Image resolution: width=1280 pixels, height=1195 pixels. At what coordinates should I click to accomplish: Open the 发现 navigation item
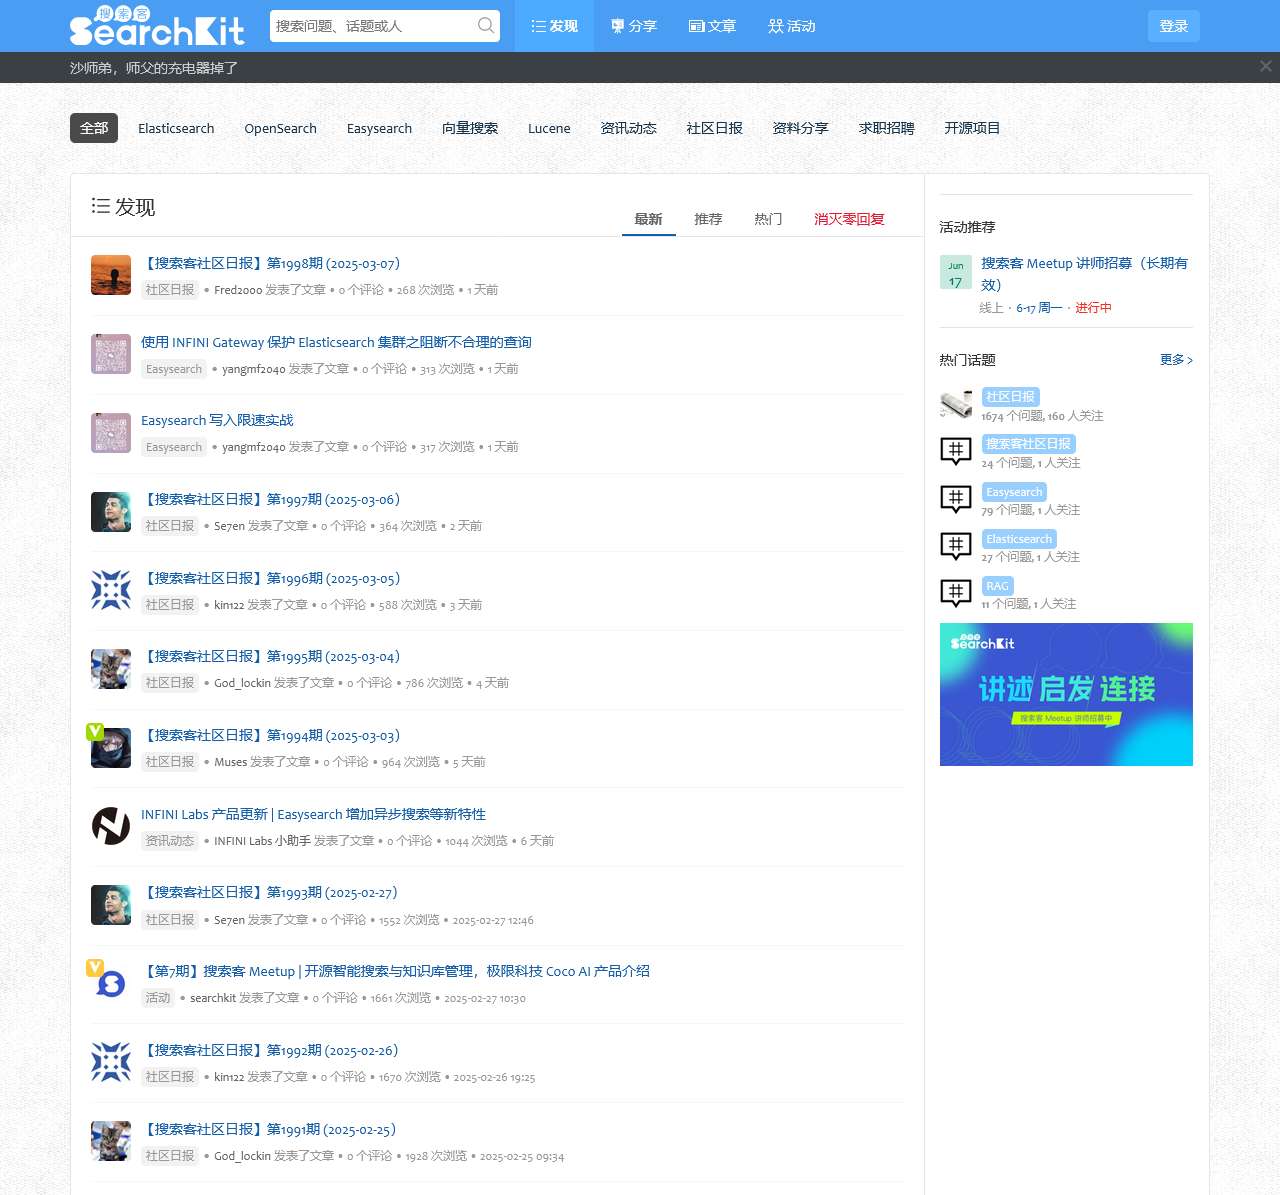pos(554,26)
